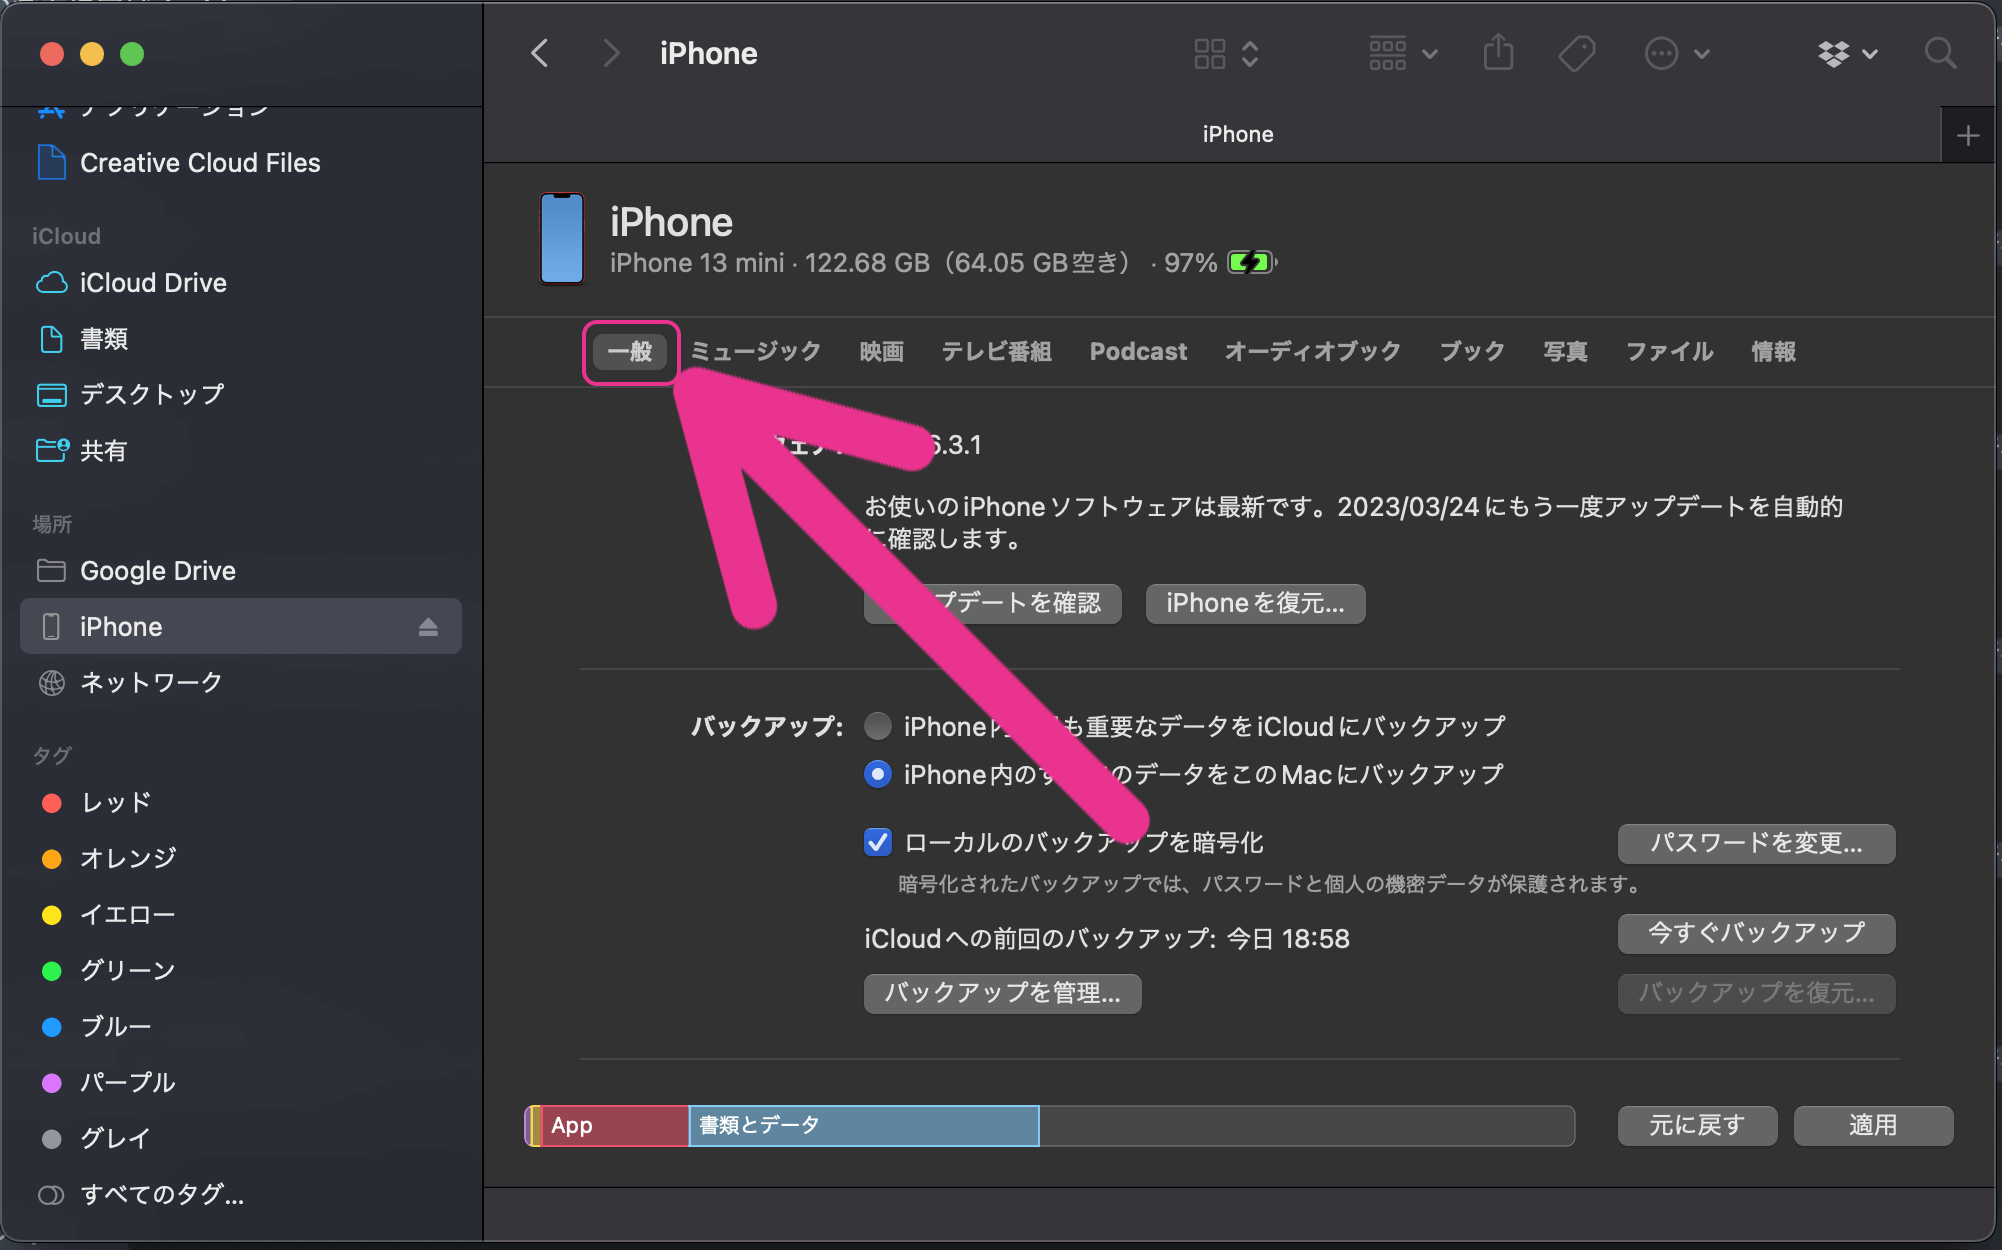The width and height of the screenshot is (2002, 1250).
Task: Select backup to this Mac radio button
Action: click(877, 774)
